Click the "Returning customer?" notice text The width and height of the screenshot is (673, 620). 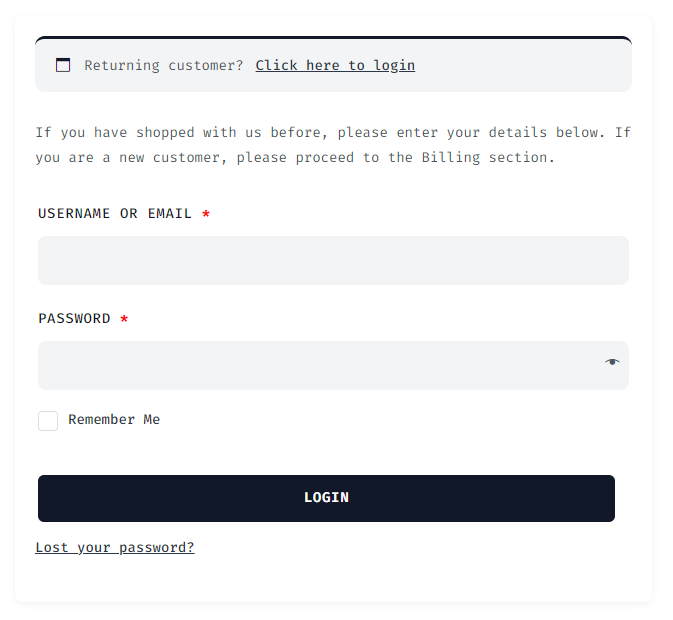point(163,66)
